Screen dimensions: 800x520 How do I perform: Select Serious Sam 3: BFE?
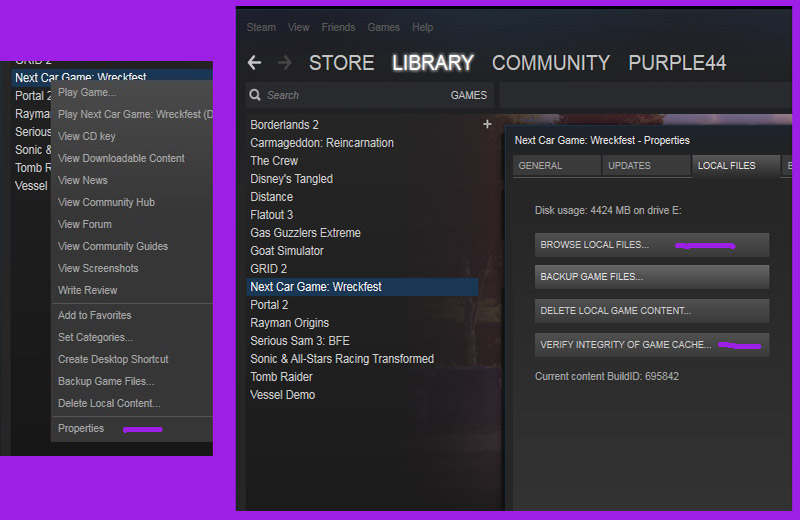click(299, 341)
